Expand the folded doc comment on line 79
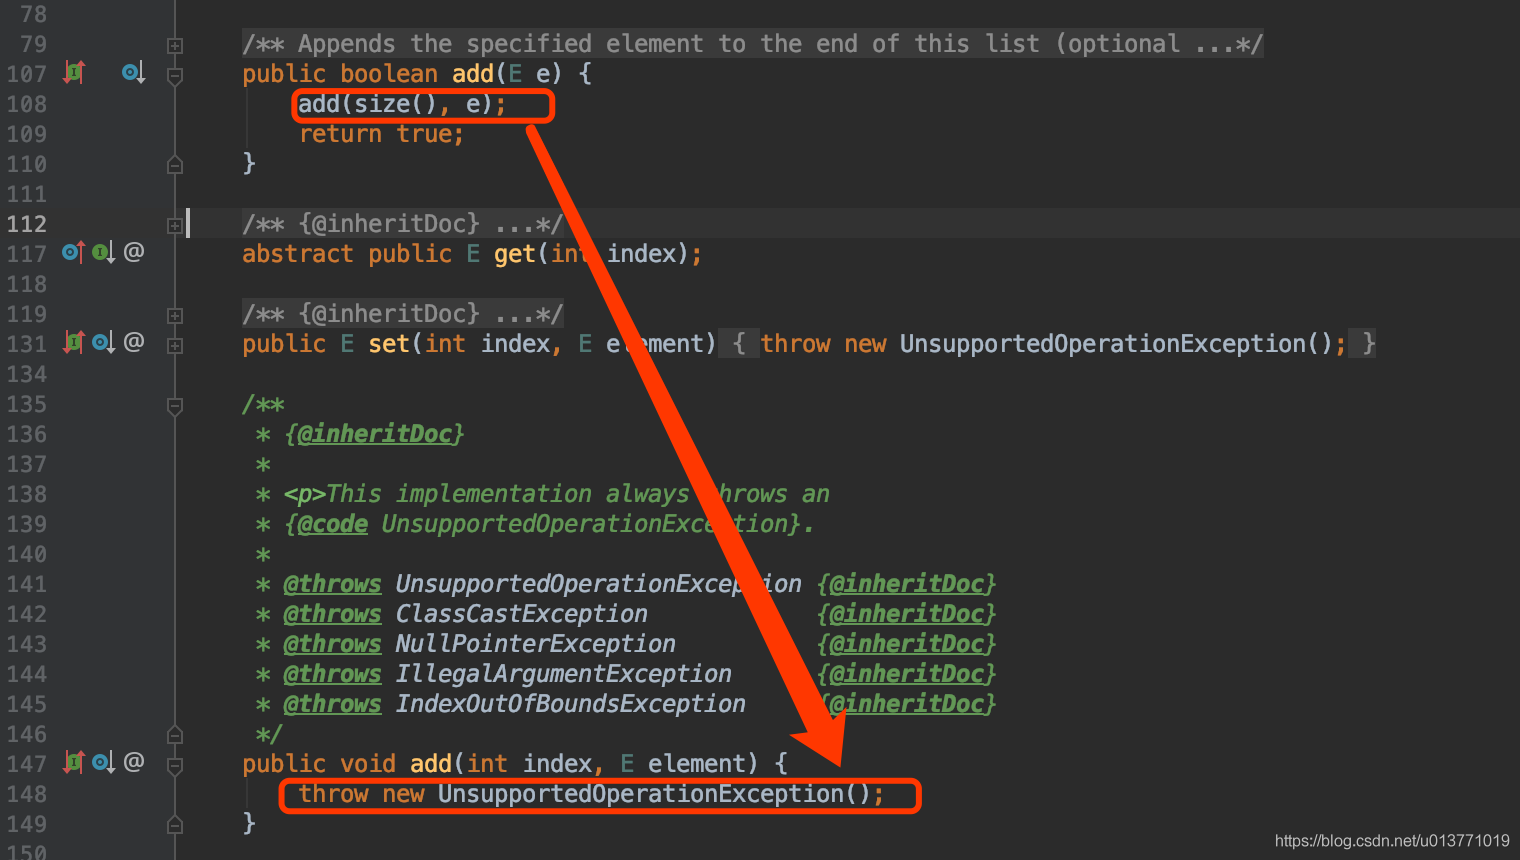1520x860 pixels. 175,45
